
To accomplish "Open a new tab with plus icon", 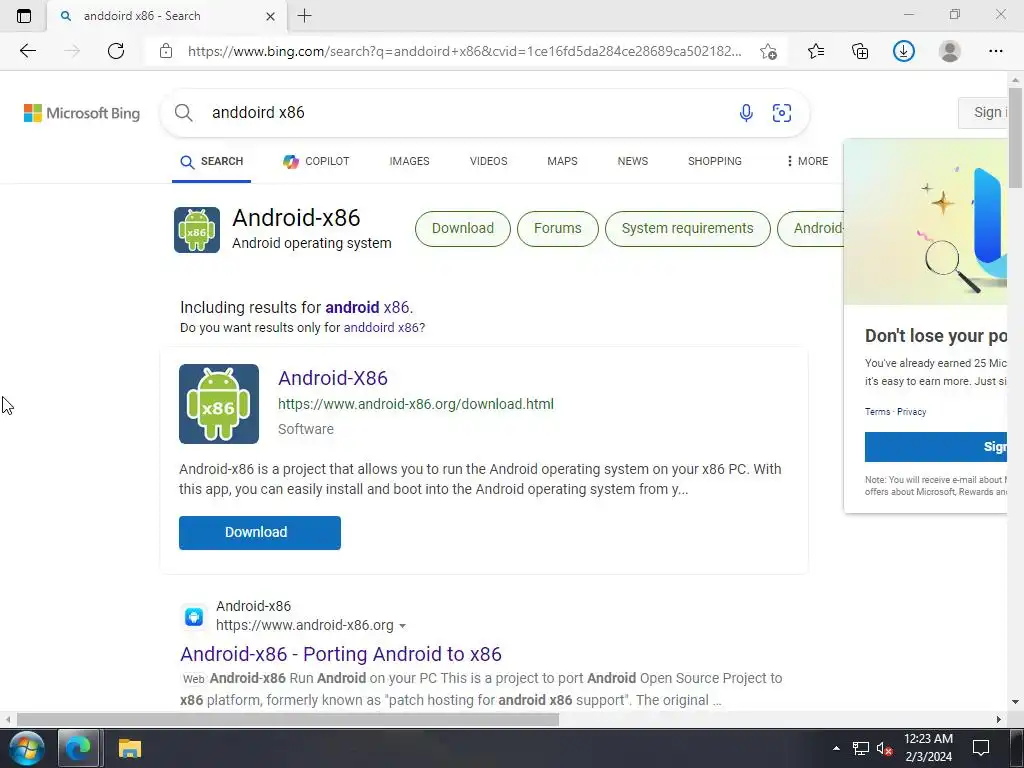I will point(304,16).
